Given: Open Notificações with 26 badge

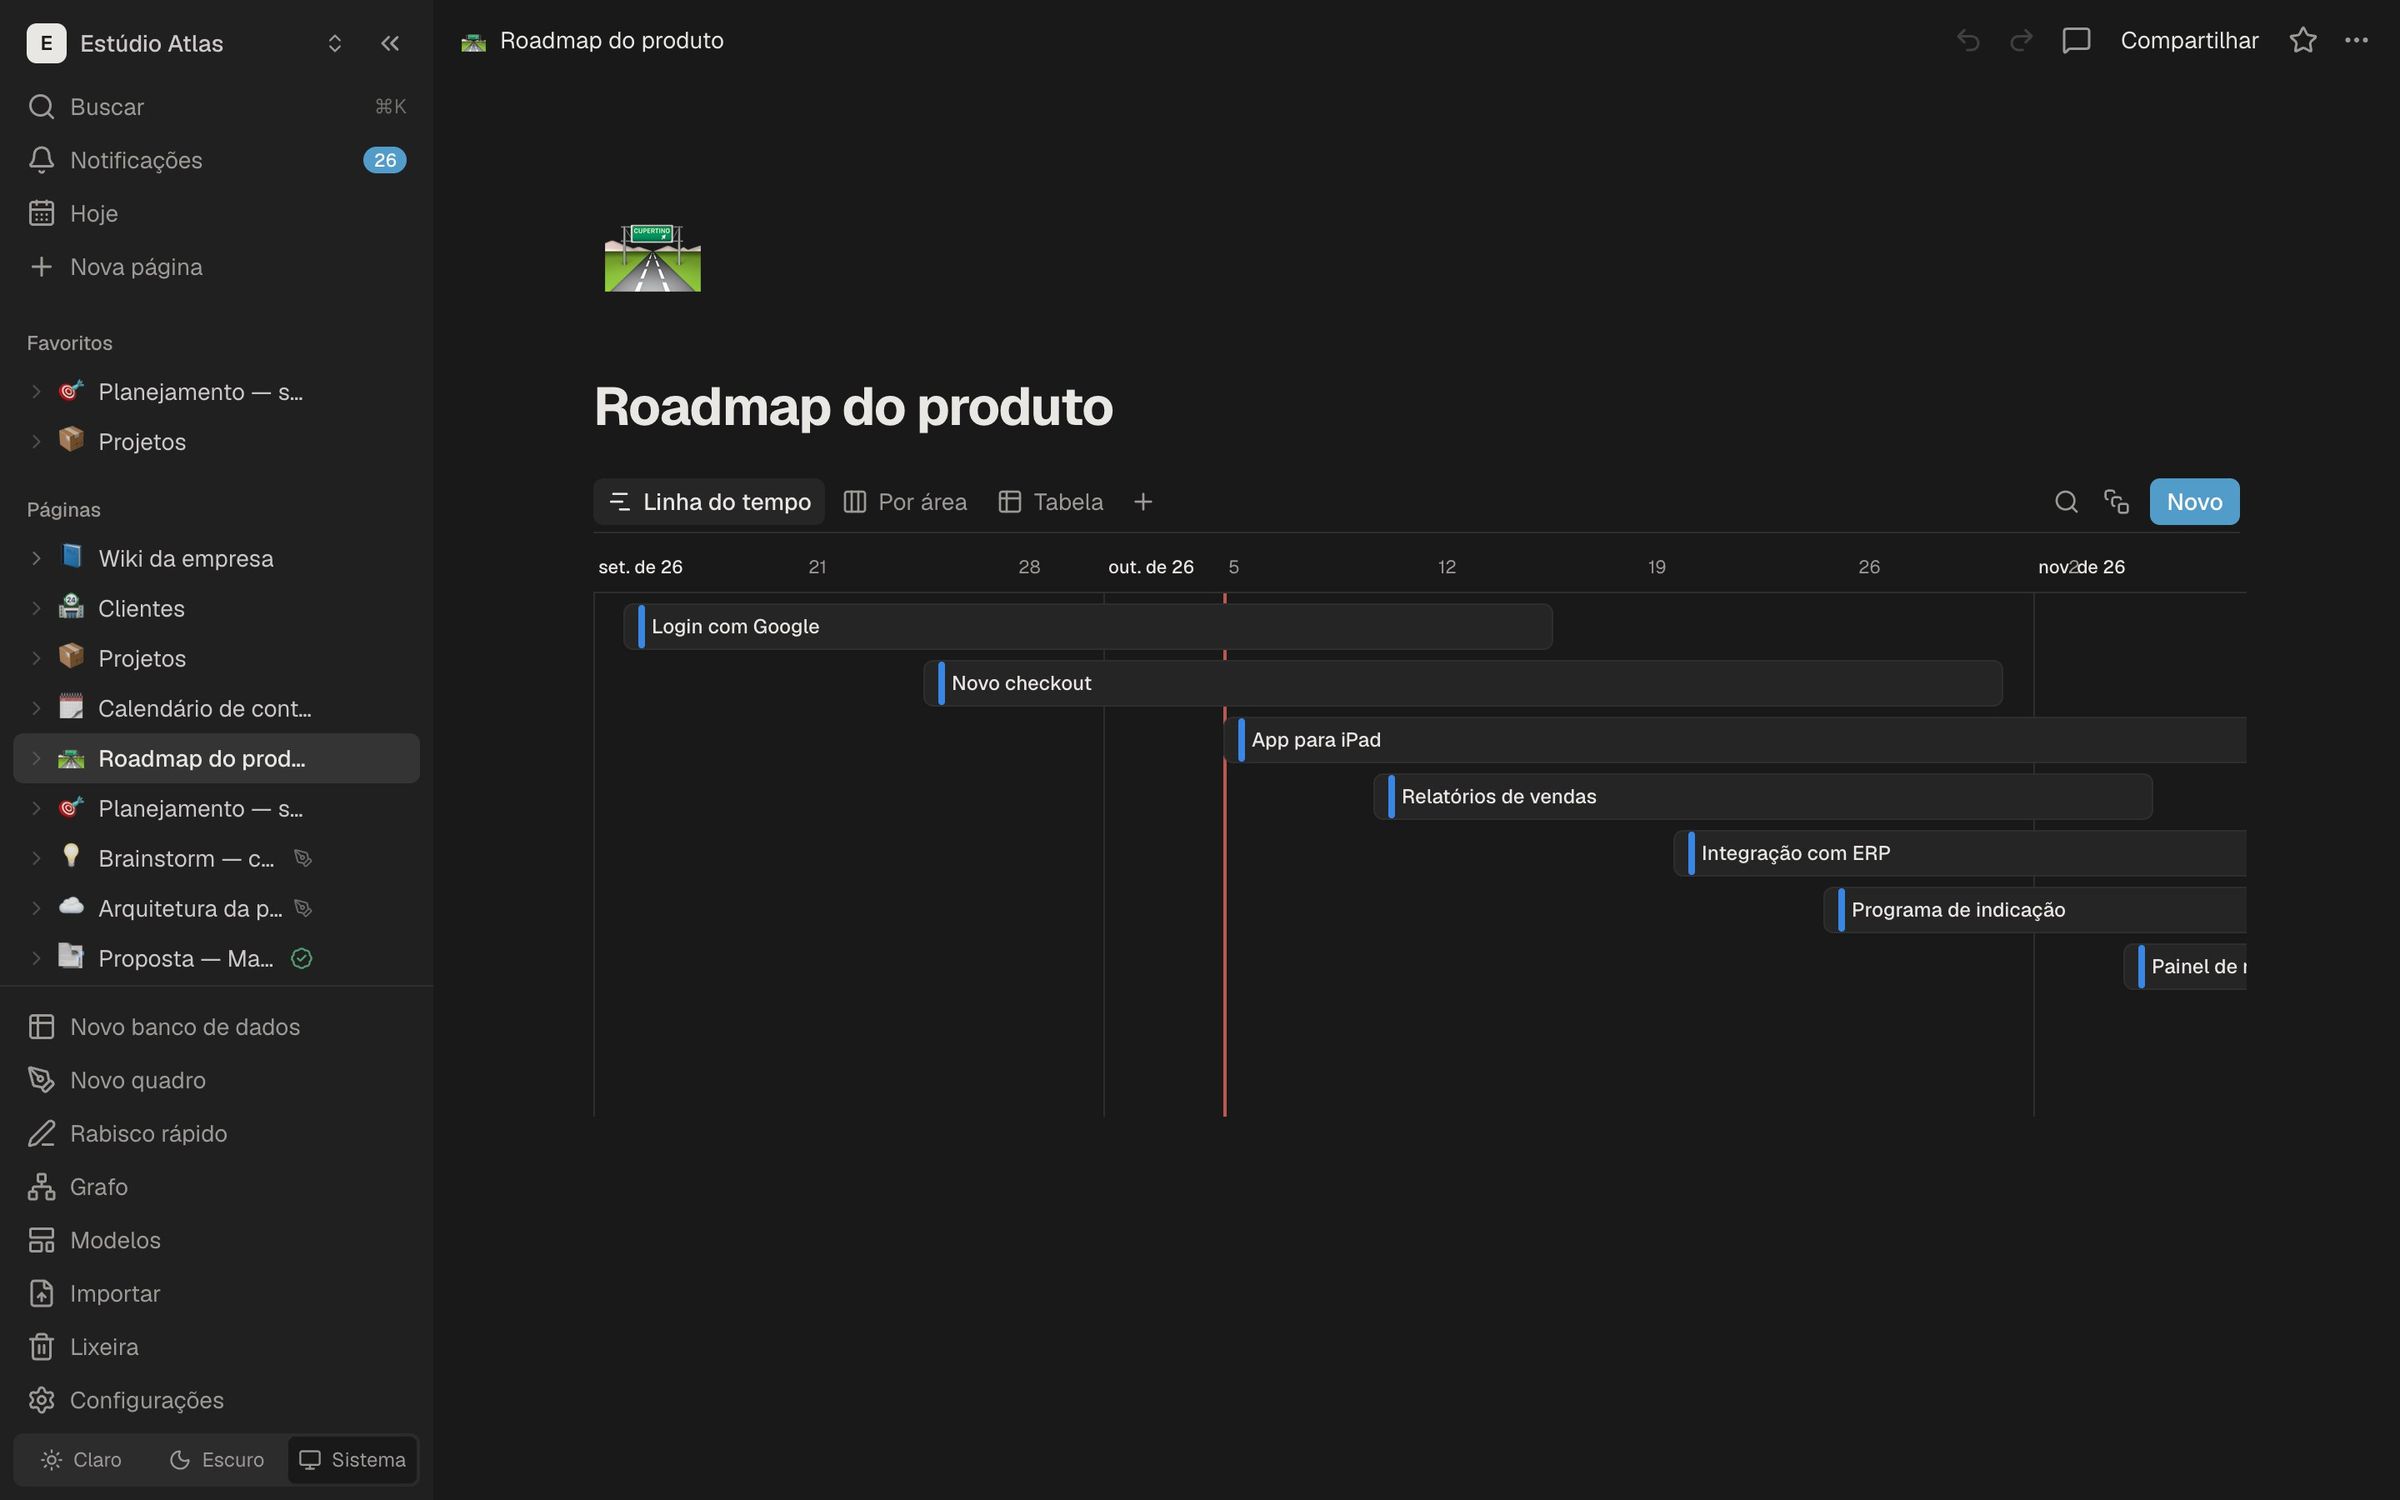Looking at the screenshot, I should click(216, 160).
